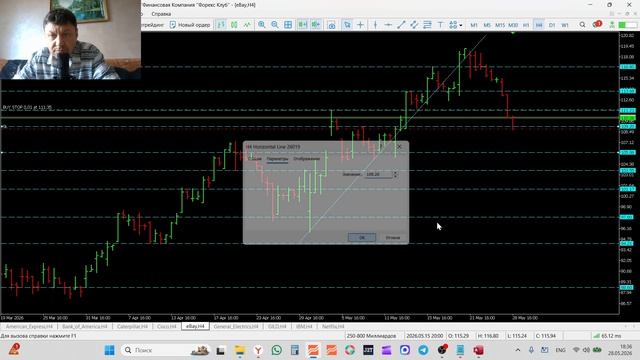Toggle chart shift from right edge
The width and height of the screenshot is (640, 360).
[316, 25]
